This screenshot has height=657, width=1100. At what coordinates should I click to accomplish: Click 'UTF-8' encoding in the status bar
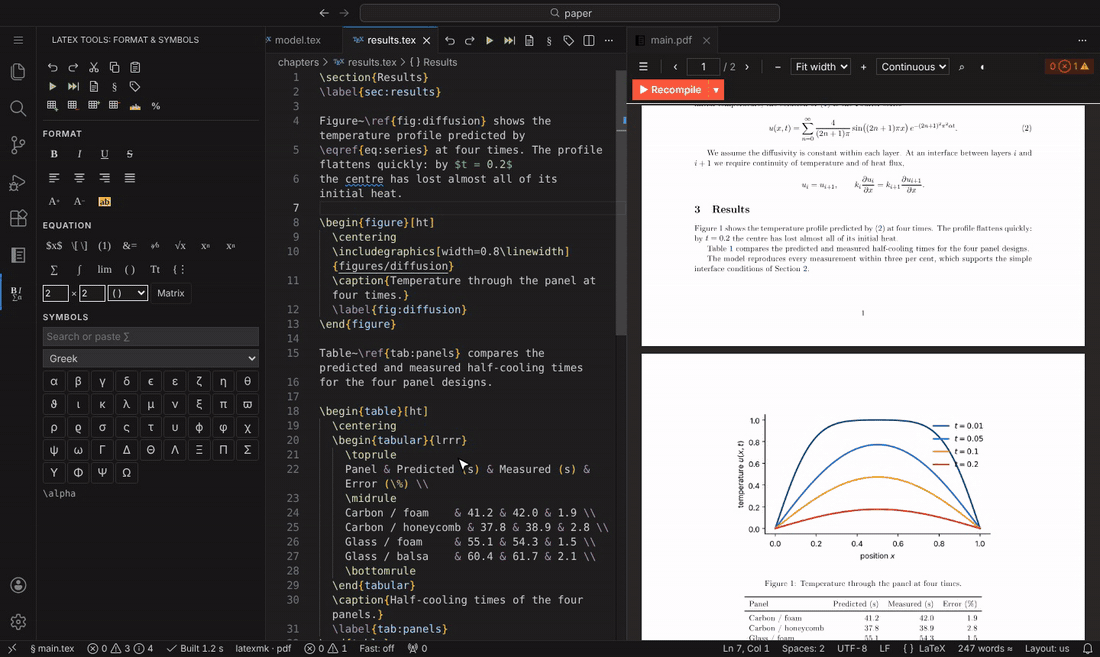[x=852, y=649]
